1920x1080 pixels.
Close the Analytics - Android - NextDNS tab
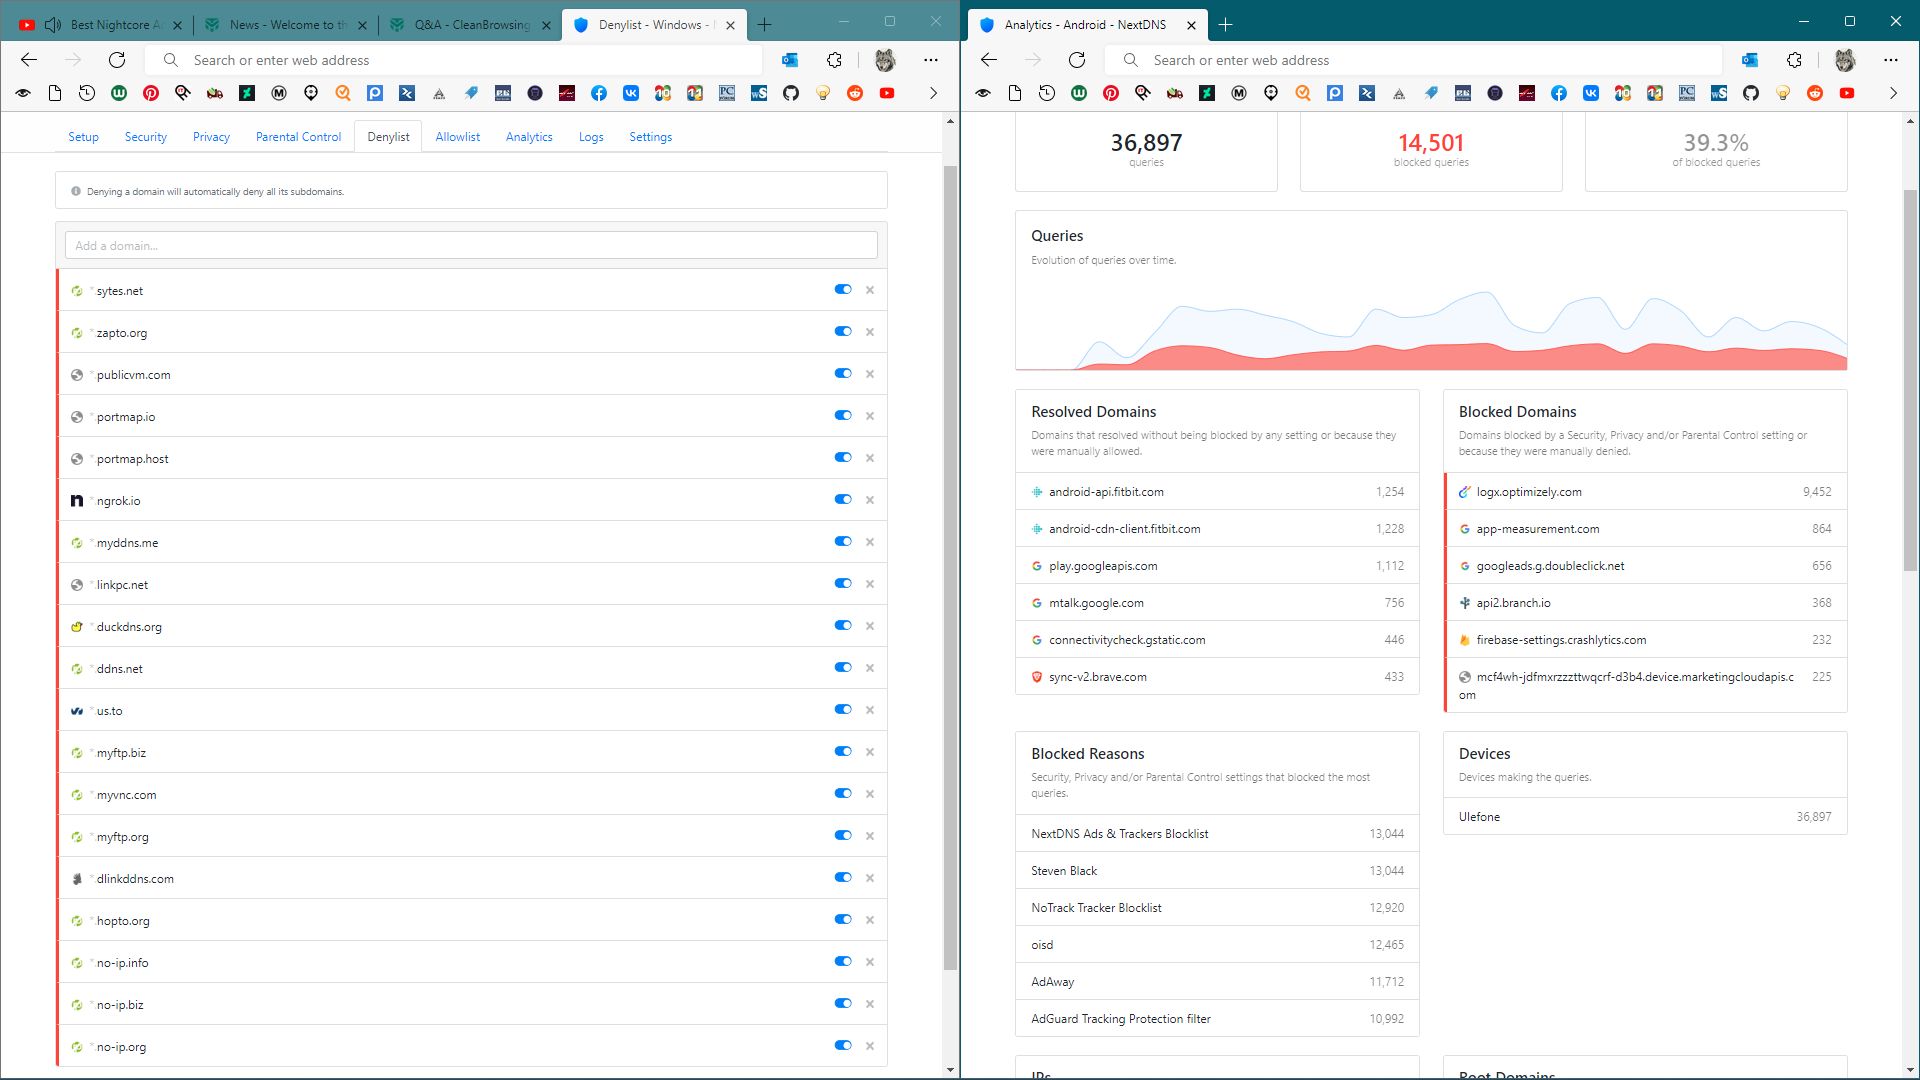1191,25
